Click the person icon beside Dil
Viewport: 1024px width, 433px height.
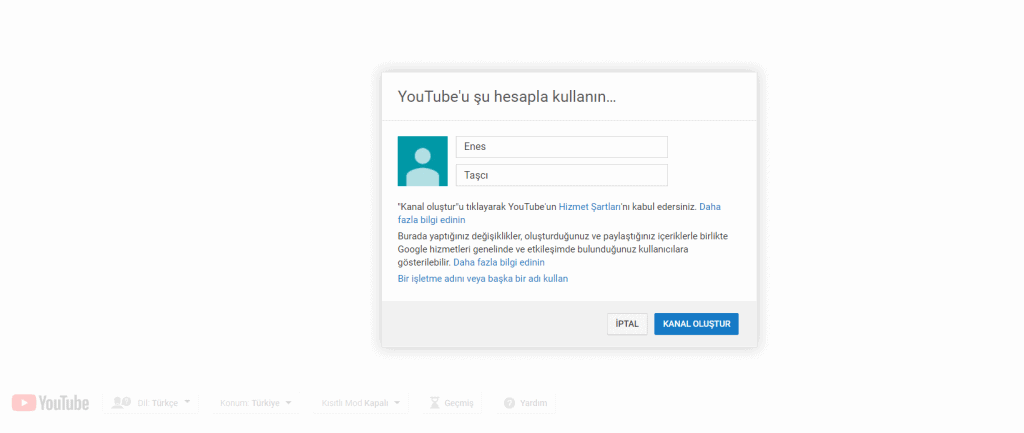coord(121,402)
